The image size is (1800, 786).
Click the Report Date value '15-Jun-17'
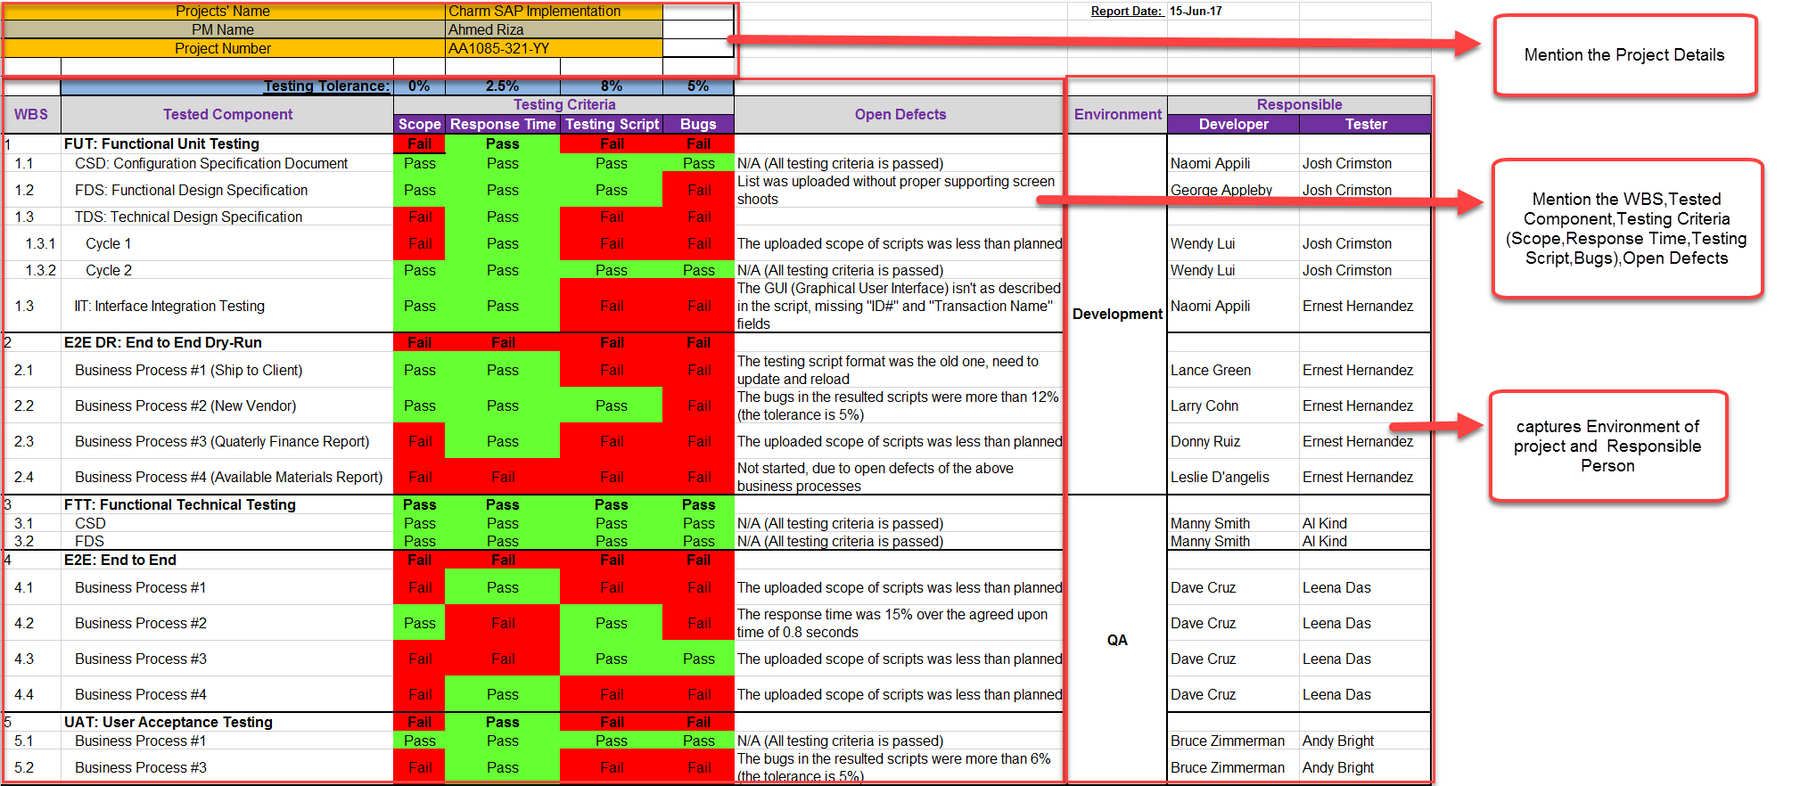[x=1196, y=11]
